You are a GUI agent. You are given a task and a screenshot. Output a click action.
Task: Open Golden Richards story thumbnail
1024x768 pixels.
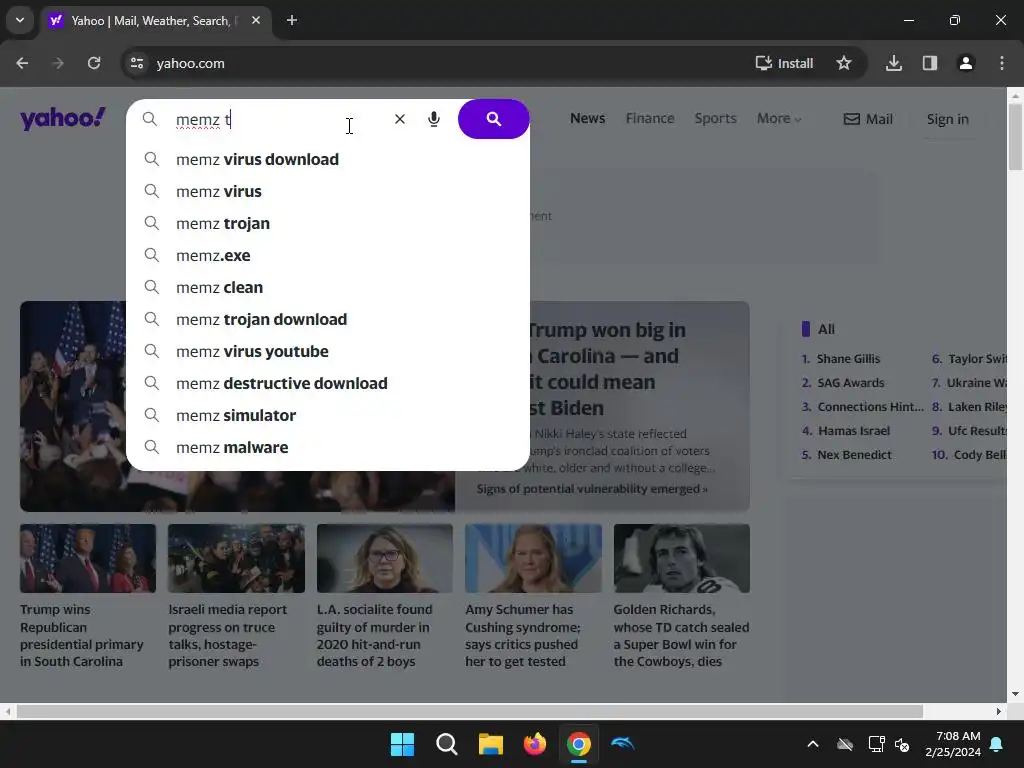point(681,558)
